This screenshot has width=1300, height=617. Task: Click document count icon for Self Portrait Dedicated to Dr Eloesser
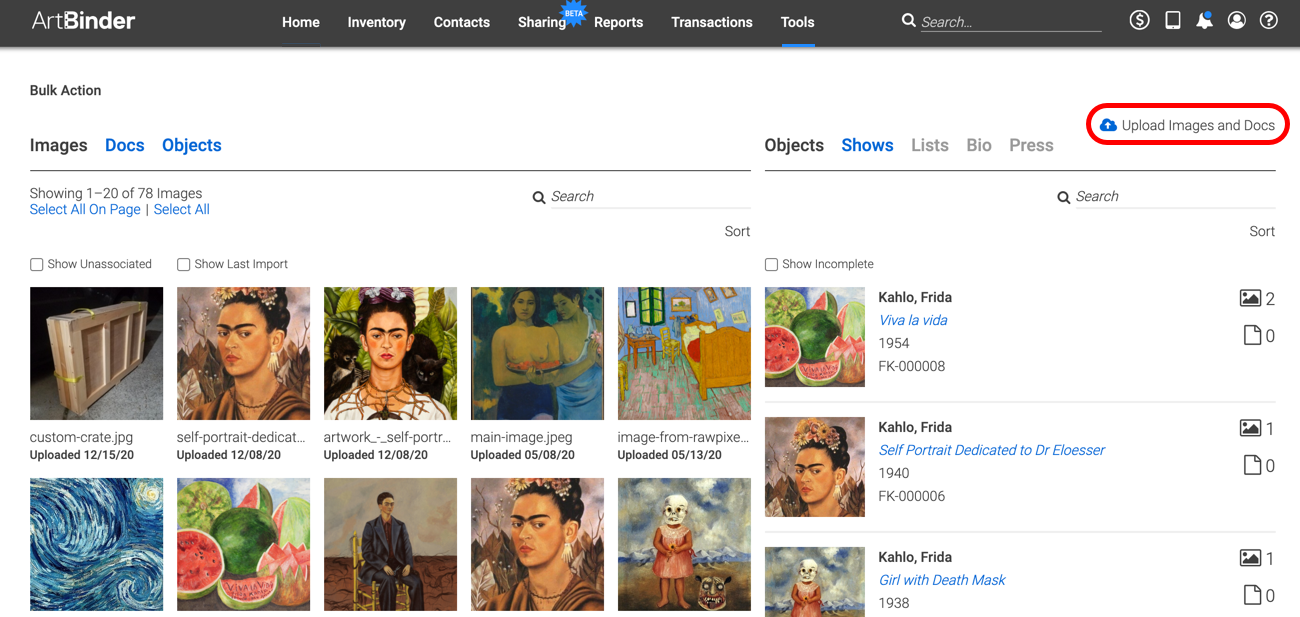(1252, 465)
